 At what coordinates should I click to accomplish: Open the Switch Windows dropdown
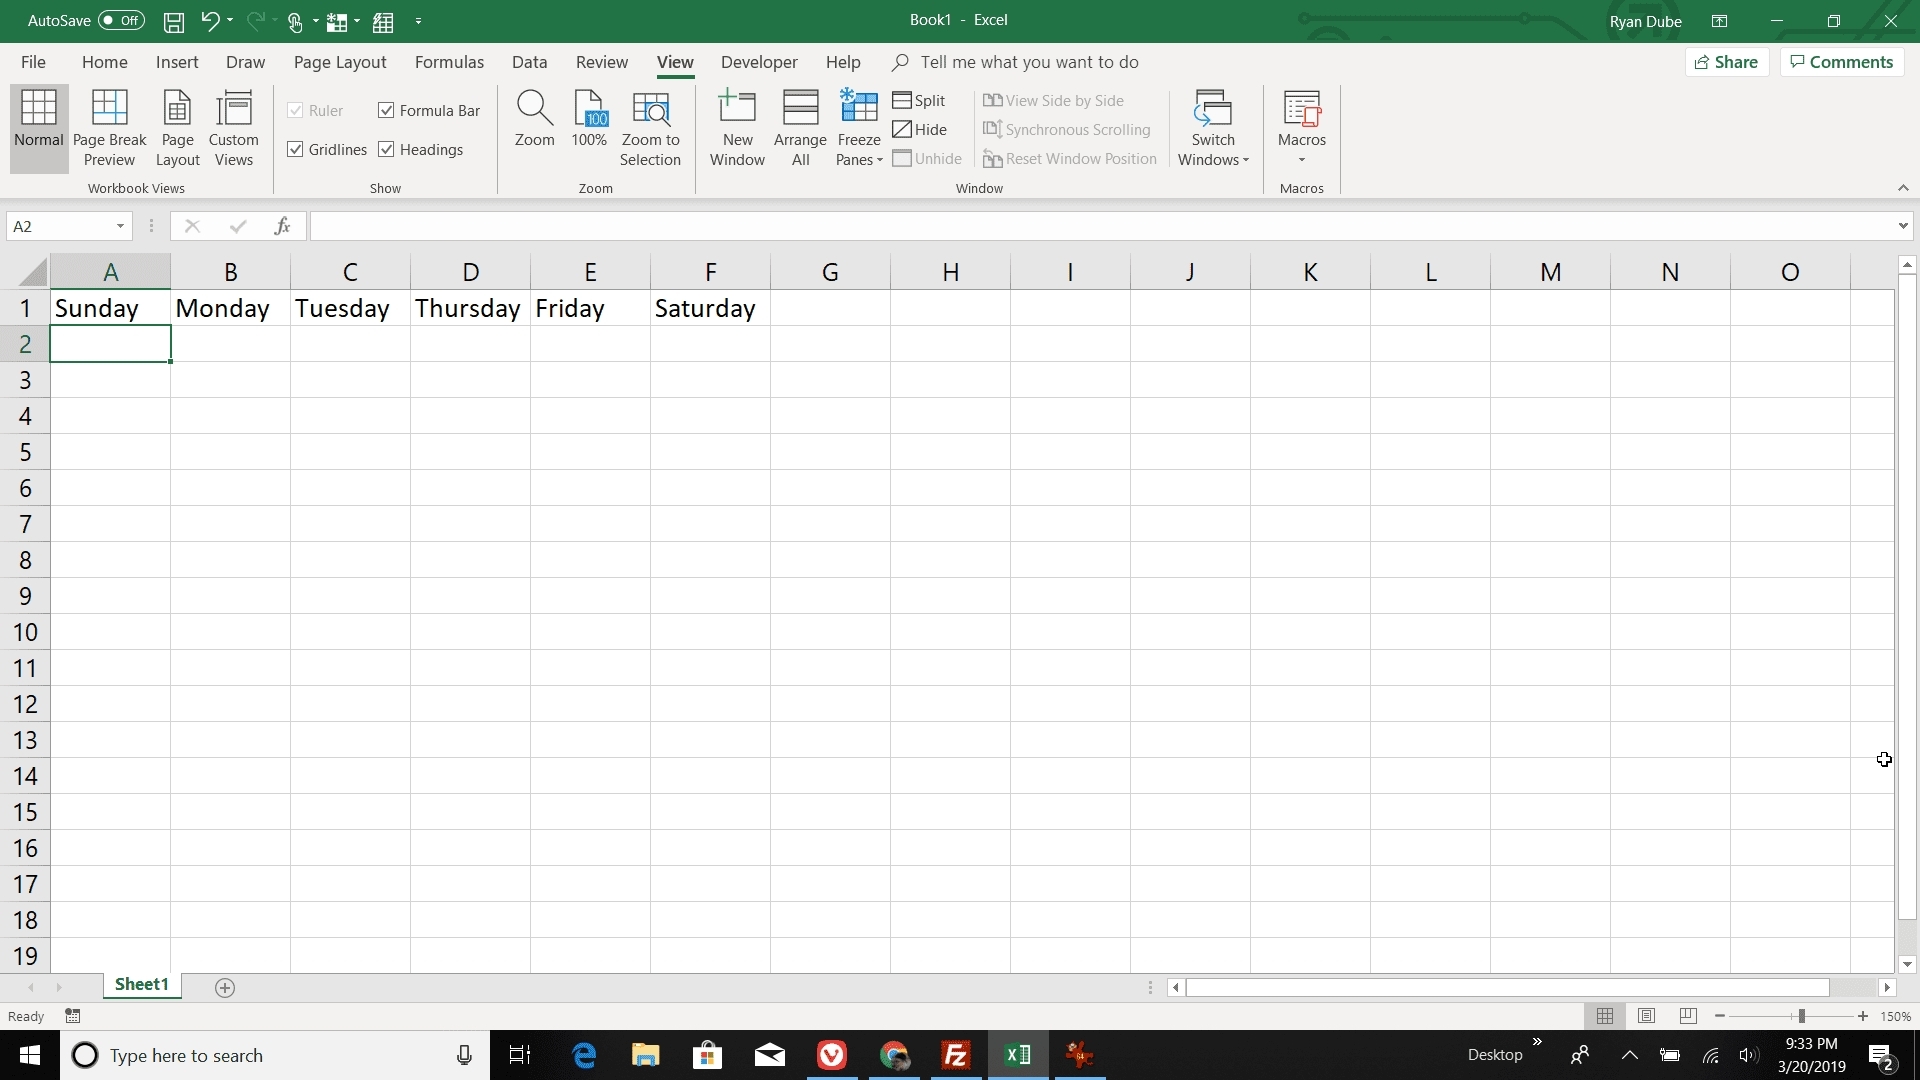tap(1212, 128)
